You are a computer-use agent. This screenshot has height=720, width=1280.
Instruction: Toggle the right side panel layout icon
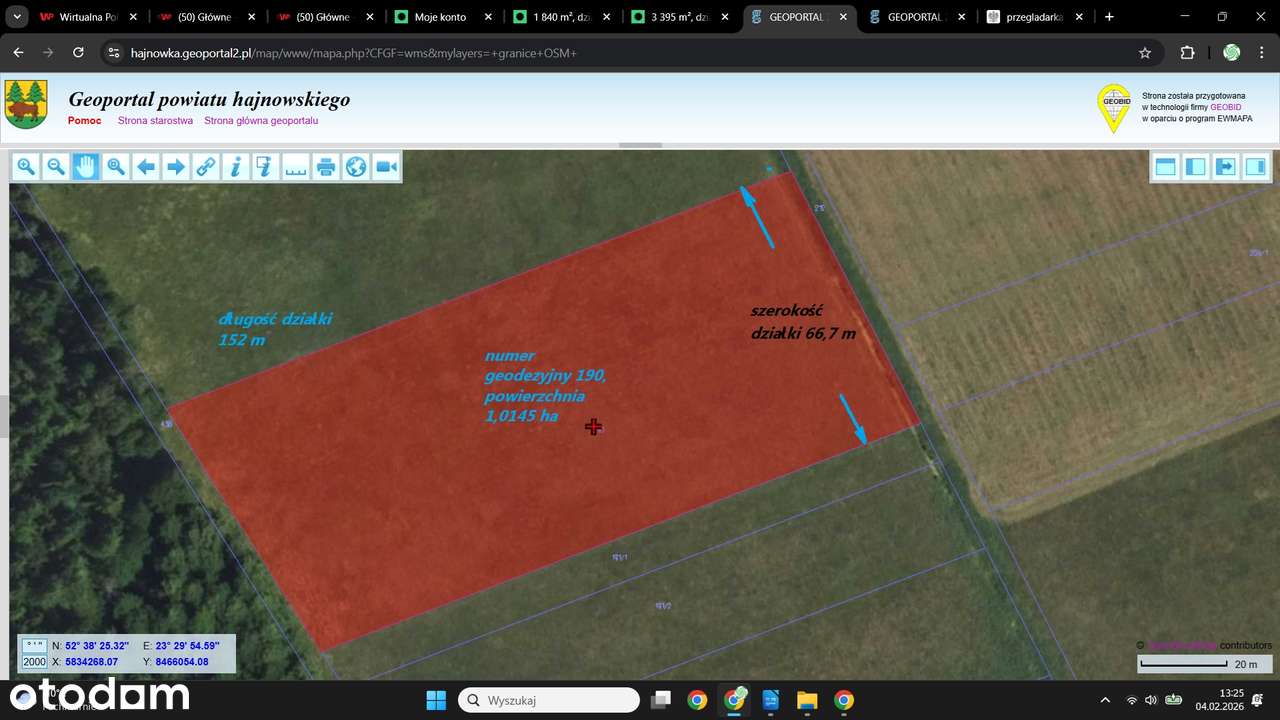[1255, 167]
